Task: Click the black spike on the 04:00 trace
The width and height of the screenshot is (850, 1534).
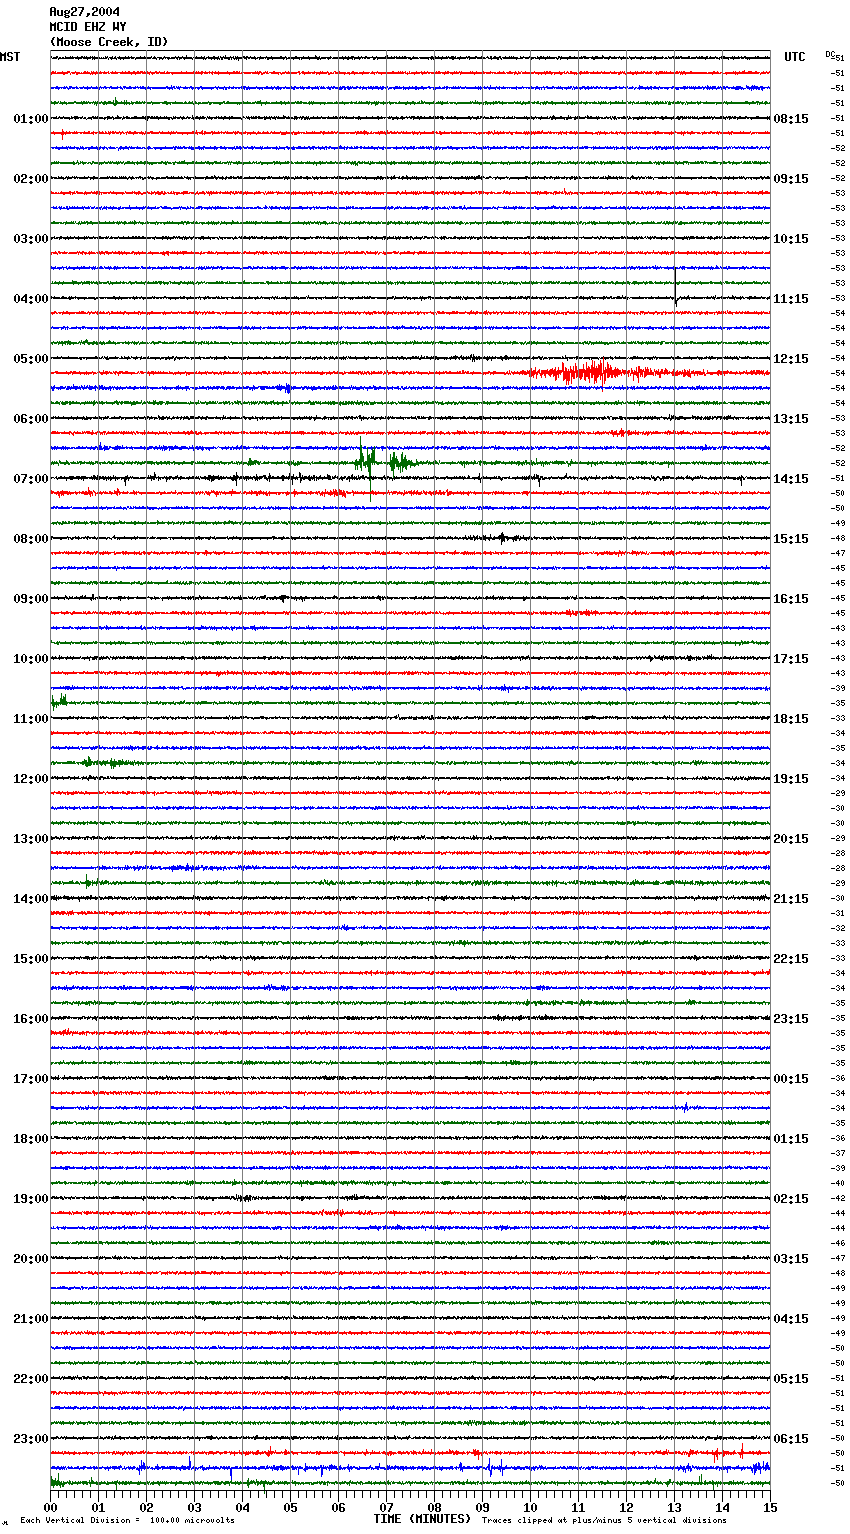Action: (x=676, y=288)
